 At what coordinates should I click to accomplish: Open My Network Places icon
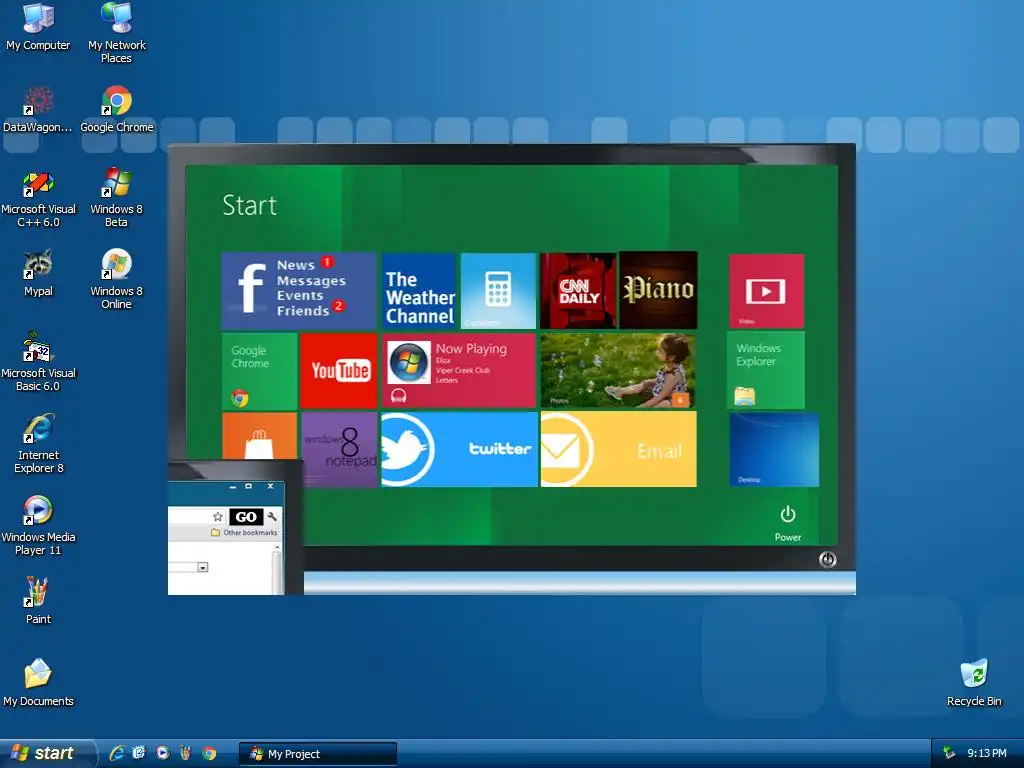tap(117, 33)
